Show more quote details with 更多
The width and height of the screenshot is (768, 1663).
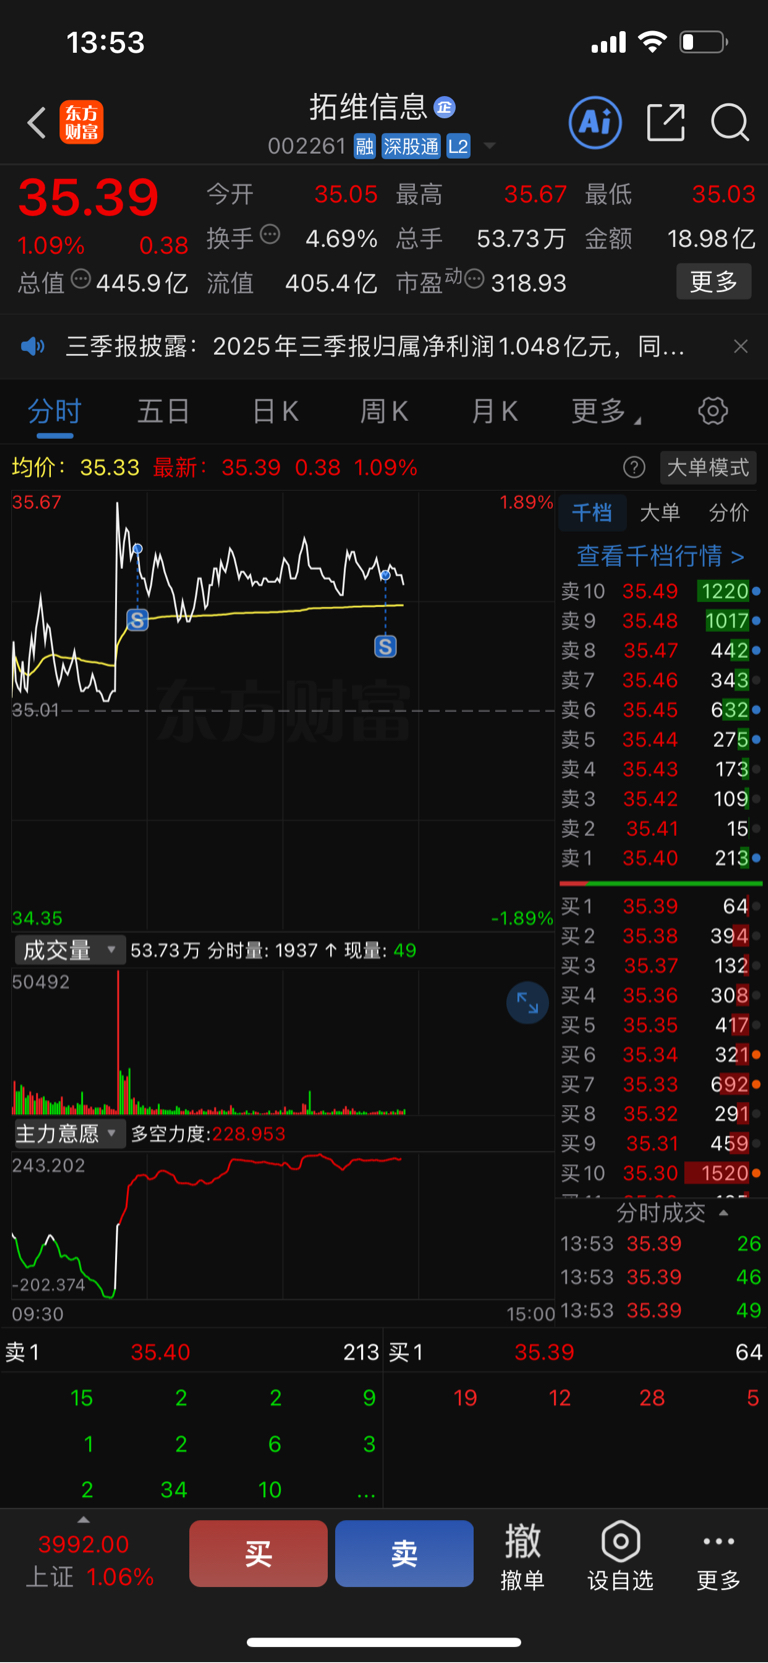(x=714, y=282)
